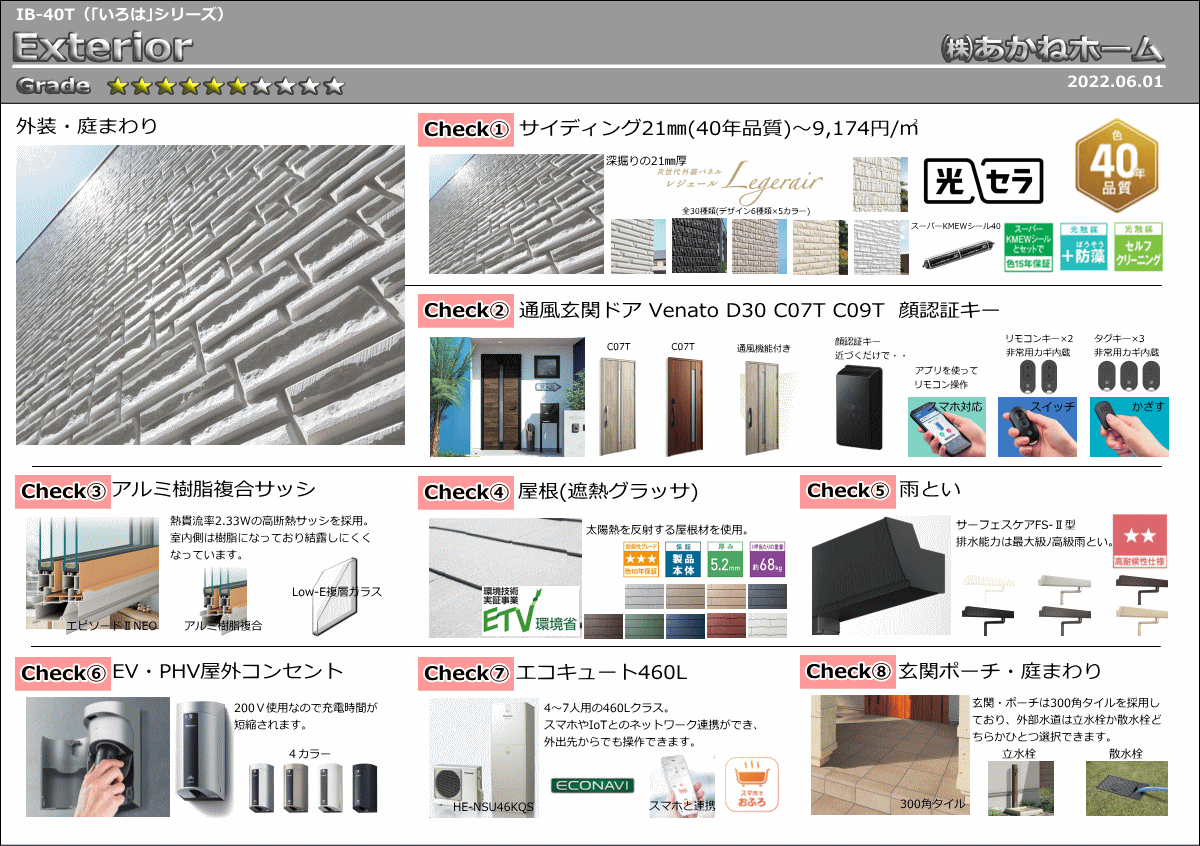
Task: Click the date 2022.06.01
Action: pyautogui.click(x=1115, y=82)
